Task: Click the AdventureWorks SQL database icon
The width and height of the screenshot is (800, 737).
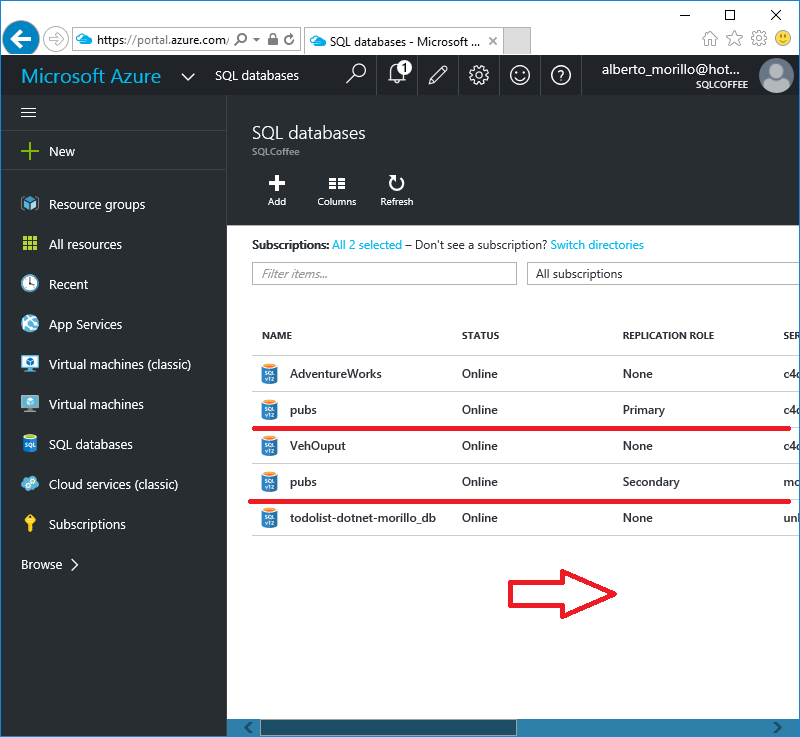Action: coord(269,374)
